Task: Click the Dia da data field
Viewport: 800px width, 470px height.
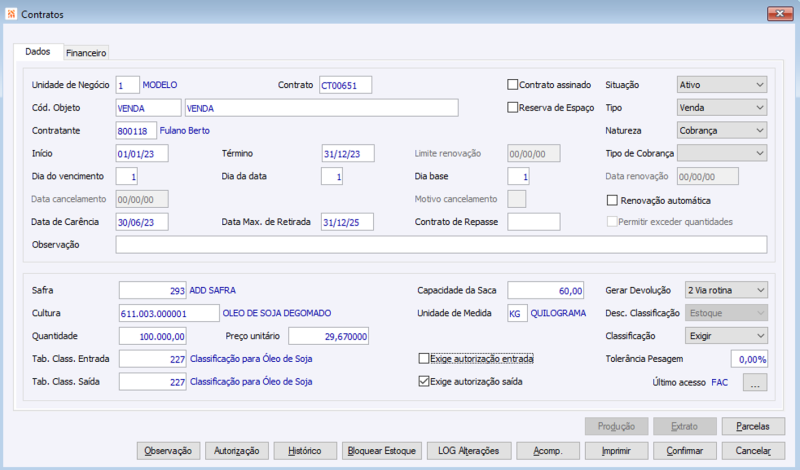Action: pyautogui.click(x=332, y=177)
